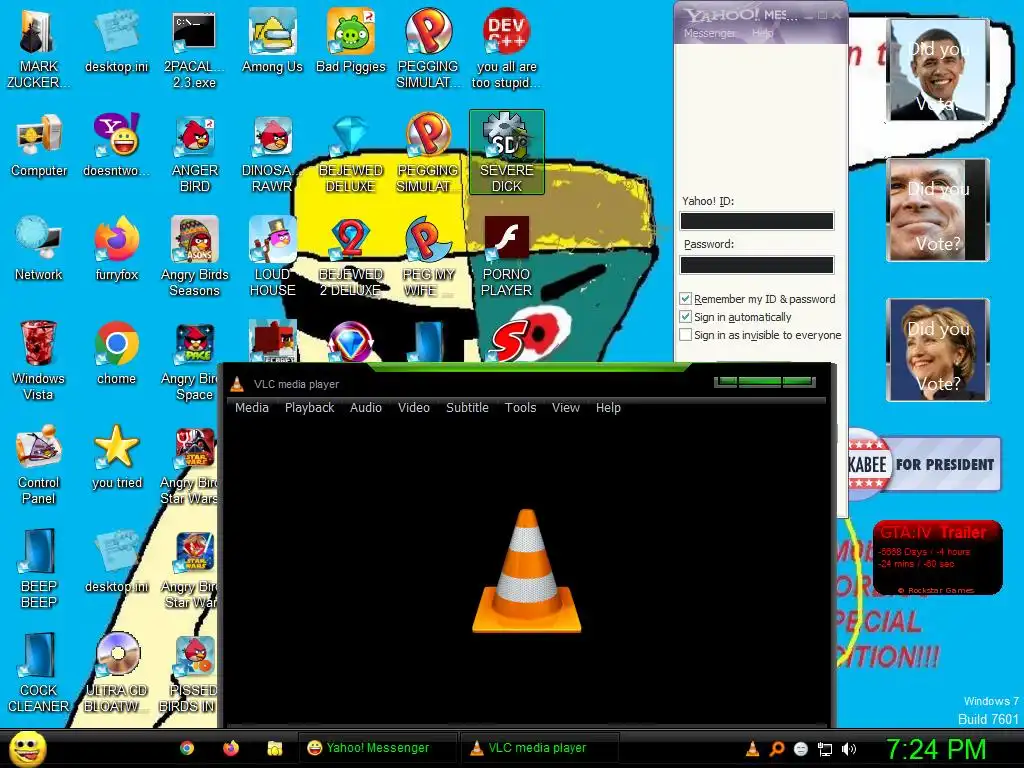Viewport: 1024px width, 768px height.
Task: Click the Chrome icon in the taskbar
Action: tap(187, 748)
